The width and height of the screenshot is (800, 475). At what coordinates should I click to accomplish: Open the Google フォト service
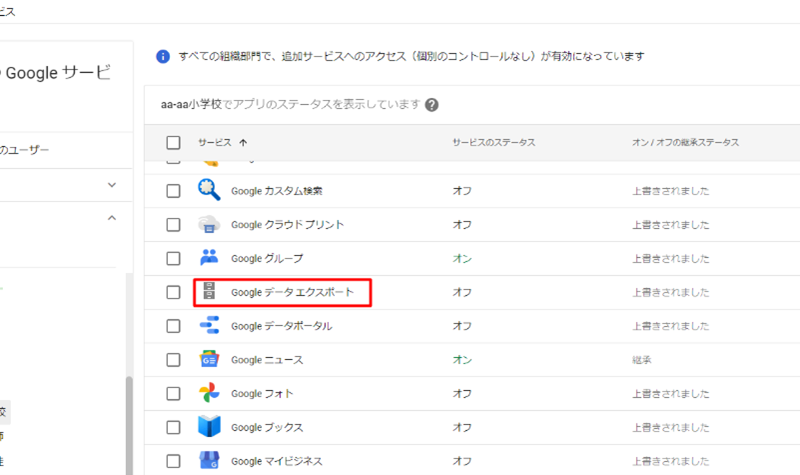[262, 393]
